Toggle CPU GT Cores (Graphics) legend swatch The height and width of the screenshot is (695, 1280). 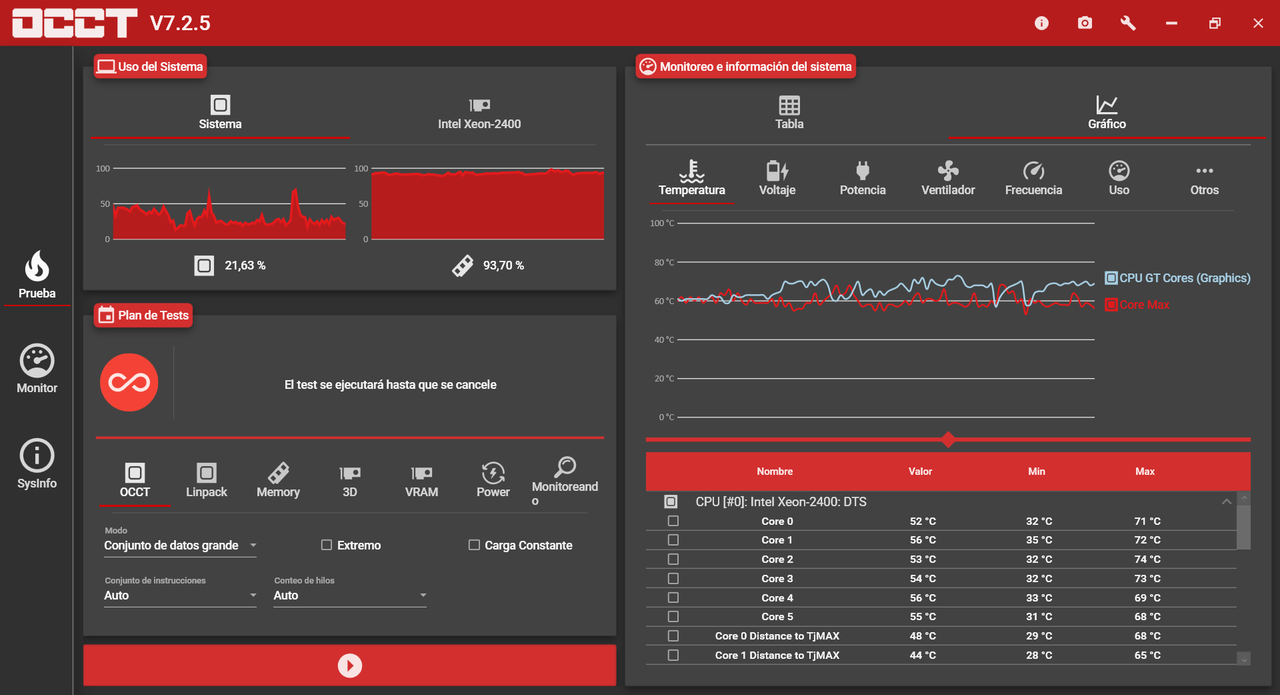point(1111,278)
